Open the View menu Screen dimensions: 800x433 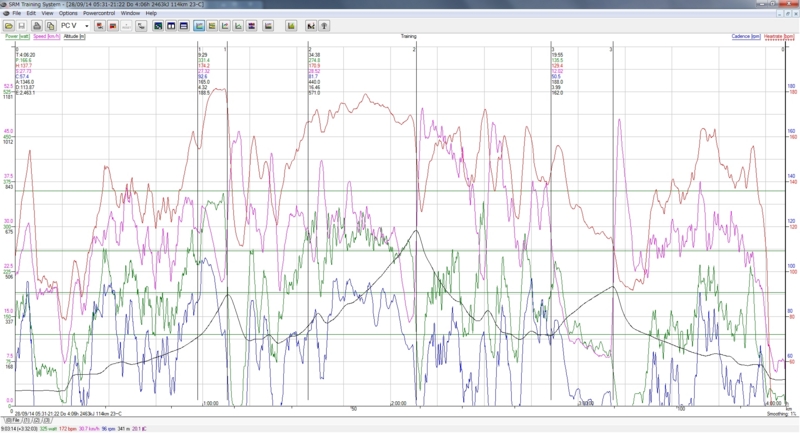[x=47, y=13]
